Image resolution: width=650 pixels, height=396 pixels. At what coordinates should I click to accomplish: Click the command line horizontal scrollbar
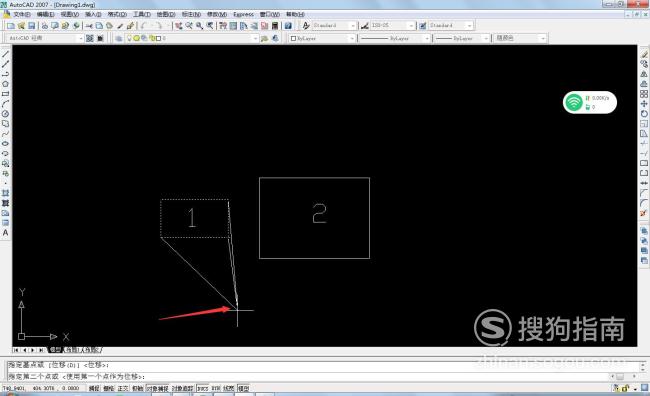coord(624,377)
